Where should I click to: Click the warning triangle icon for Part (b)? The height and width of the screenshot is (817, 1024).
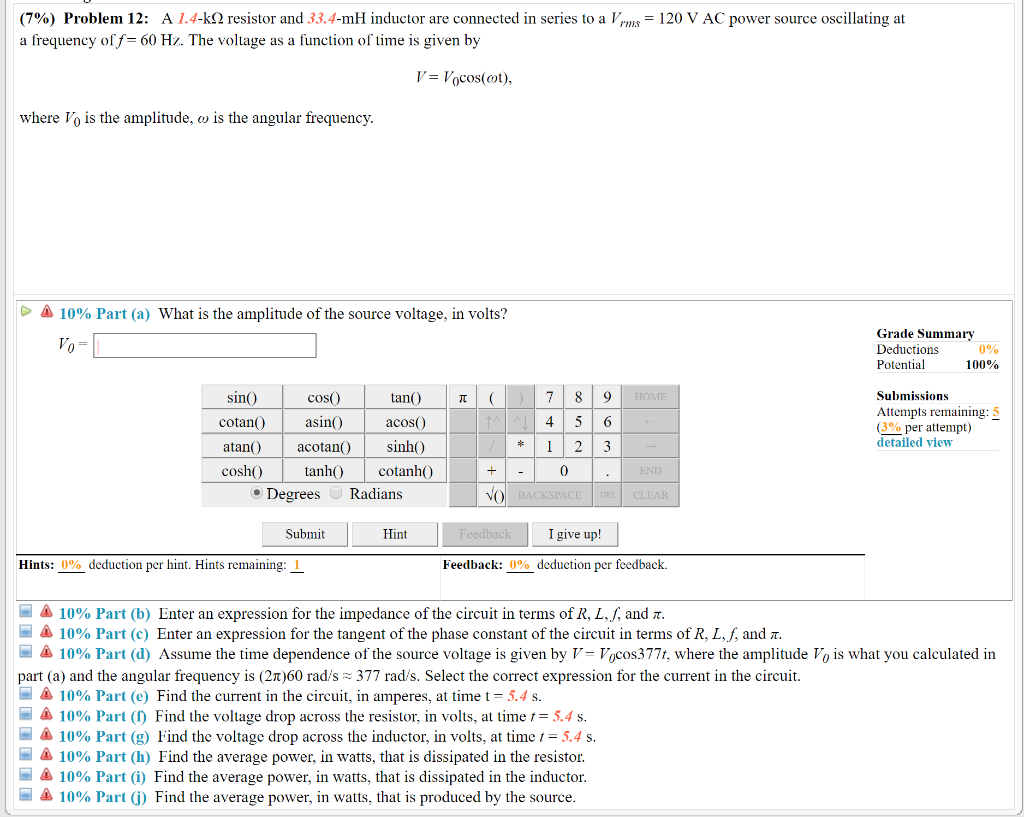click(46, 611)
